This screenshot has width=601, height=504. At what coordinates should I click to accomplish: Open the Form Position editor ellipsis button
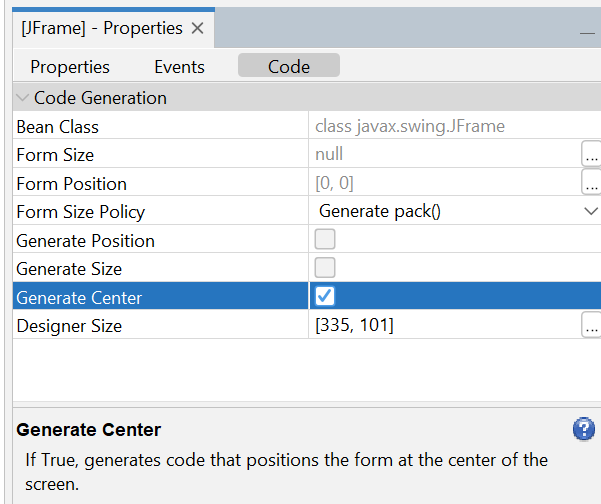(591, 182)
